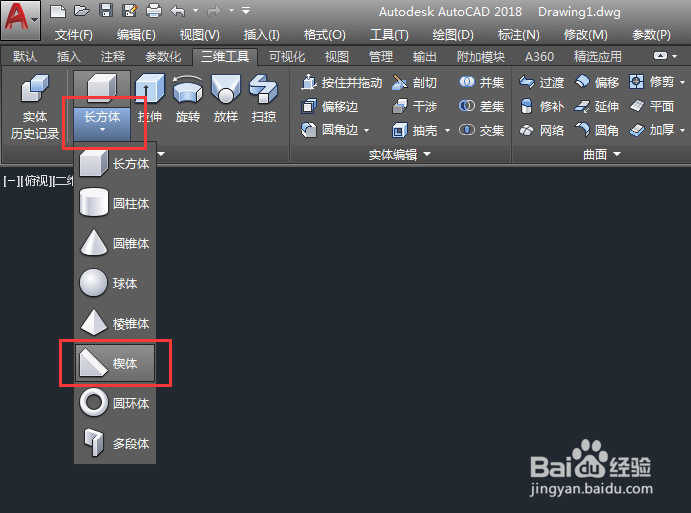The image size is (691, 513).
Task: Click the 修补 surface patch tool
Action: coord(542,106)
